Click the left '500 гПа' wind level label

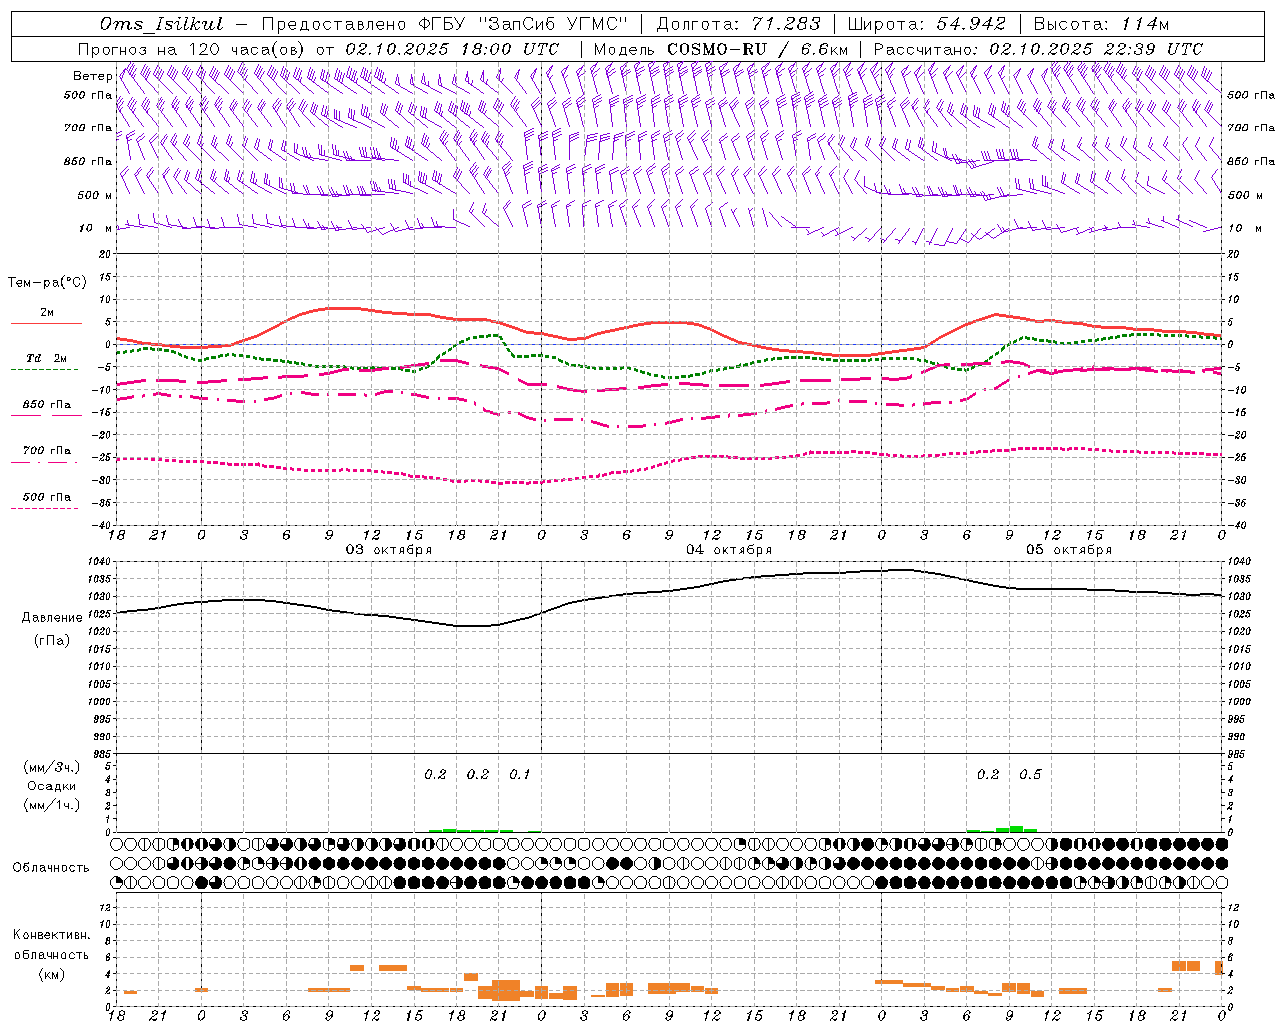pos(88,95)
